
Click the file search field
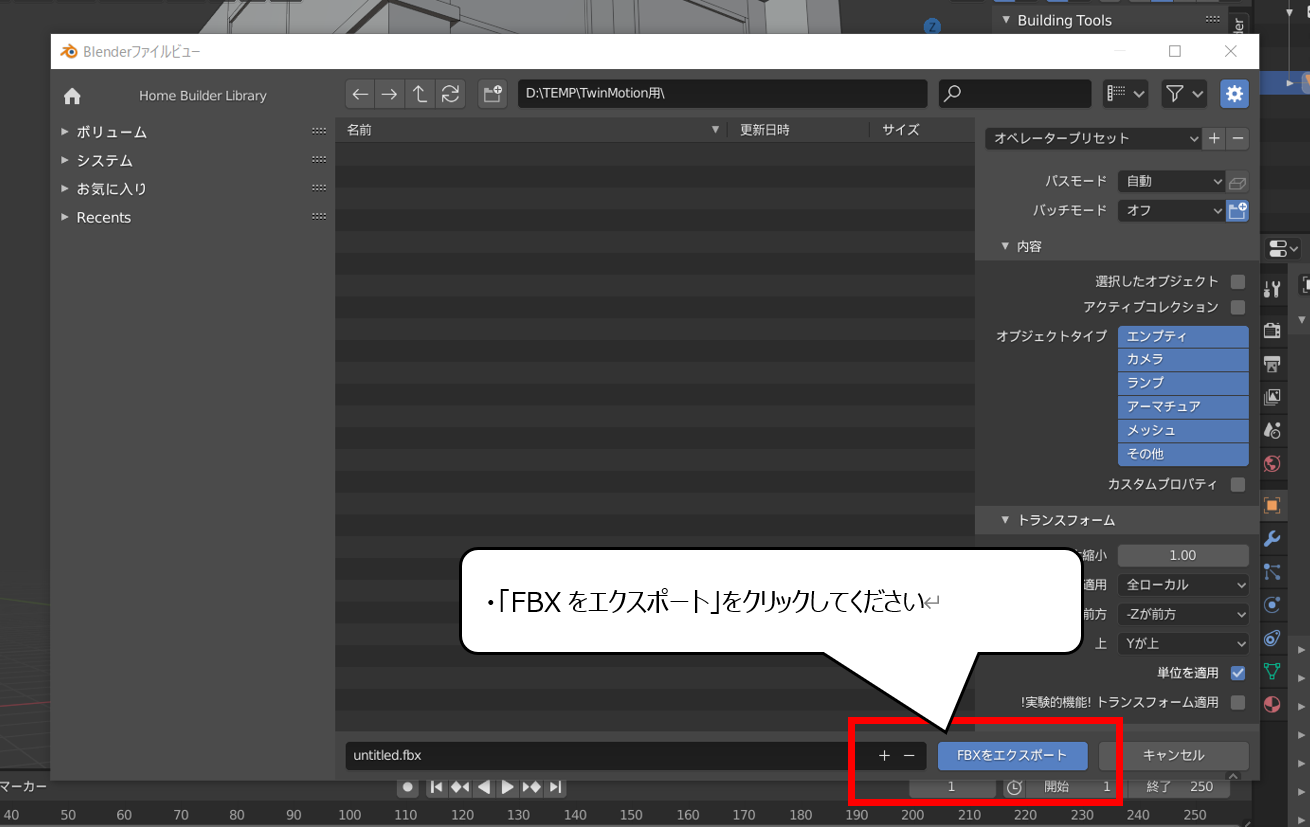click(1015, 94)
